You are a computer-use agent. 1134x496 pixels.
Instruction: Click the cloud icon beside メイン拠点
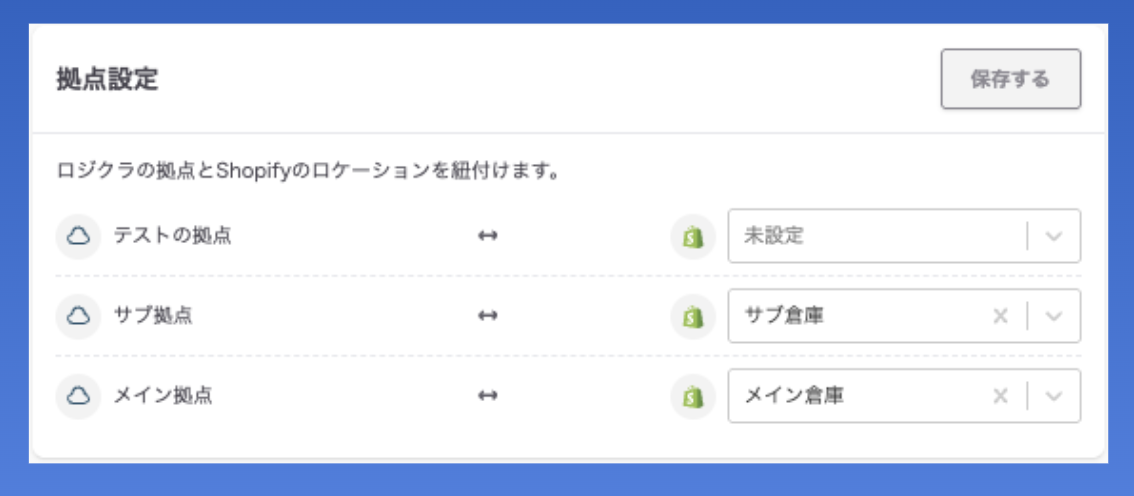click(x=78, y=396)
